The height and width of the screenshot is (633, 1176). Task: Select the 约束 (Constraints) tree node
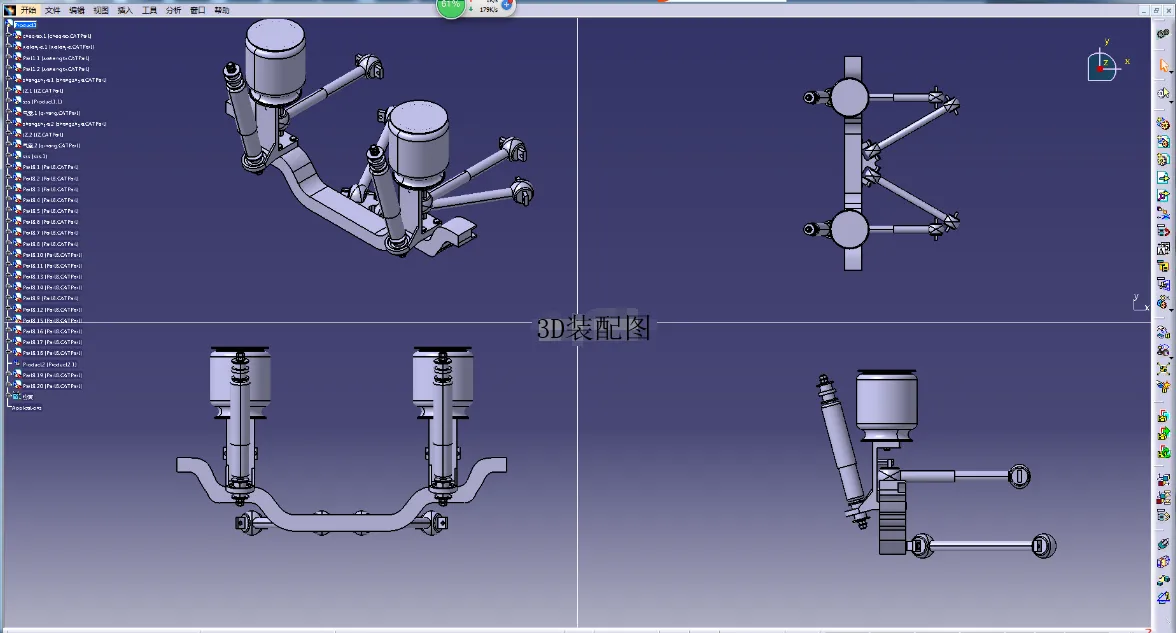(x=27, y=397)
